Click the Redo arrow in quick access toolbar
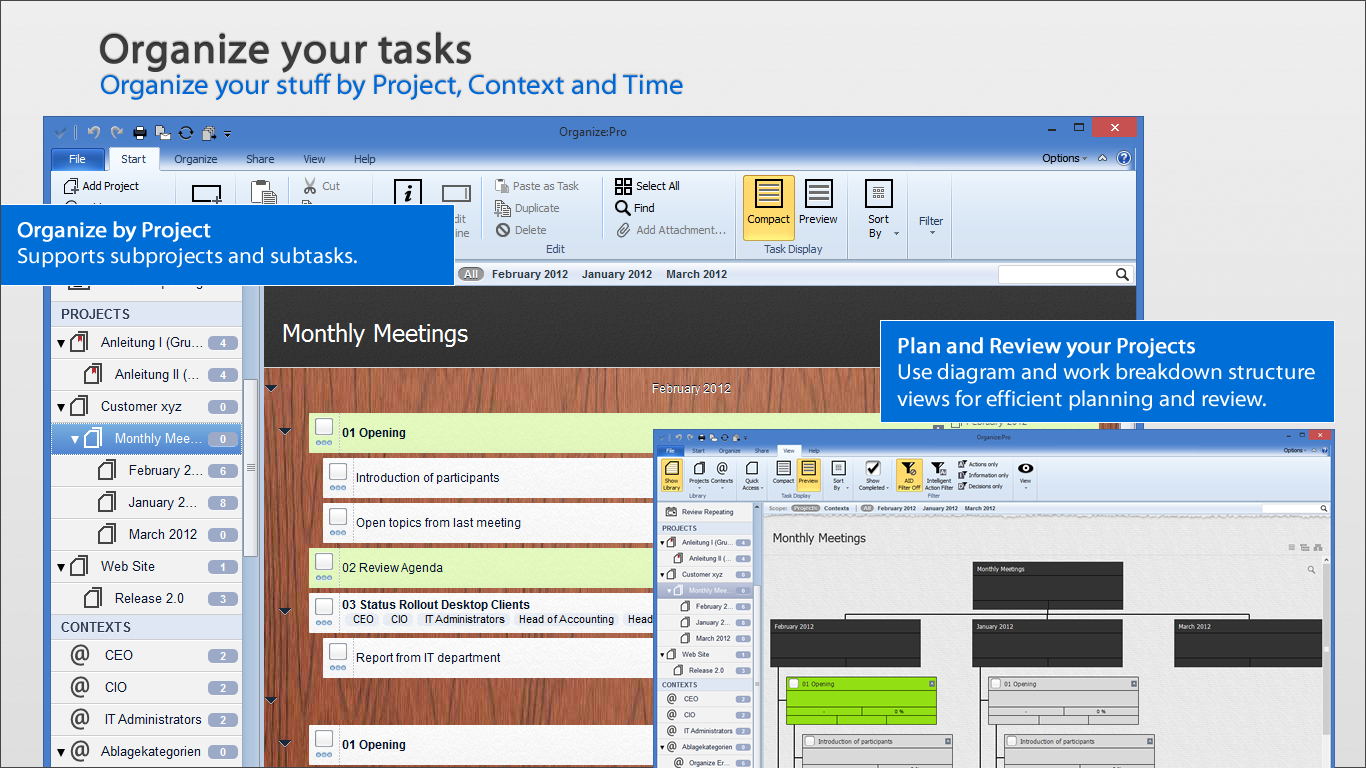Image resolution: width=1366 pixels, height=768 pixels. pyautogui.click(x=116, y=132)
